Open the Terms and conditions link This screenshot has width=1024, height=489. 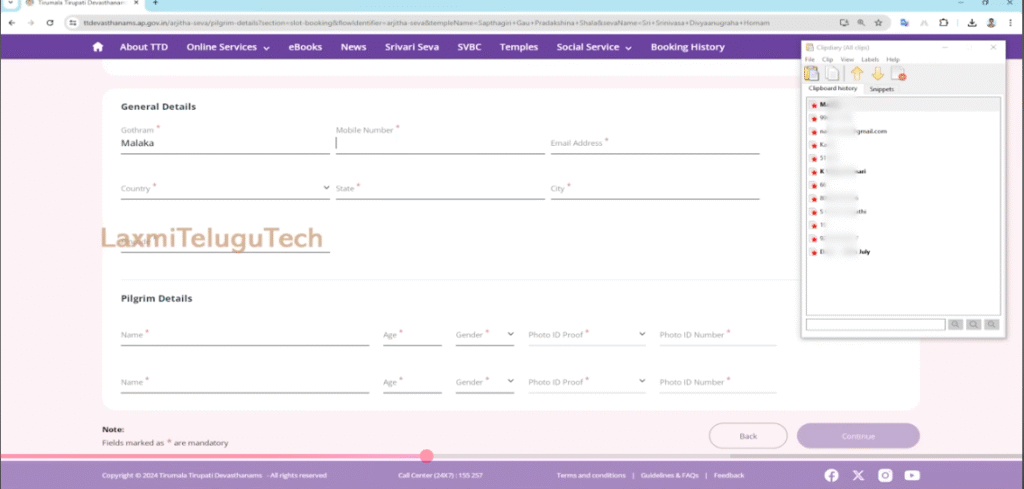point(591,475)
